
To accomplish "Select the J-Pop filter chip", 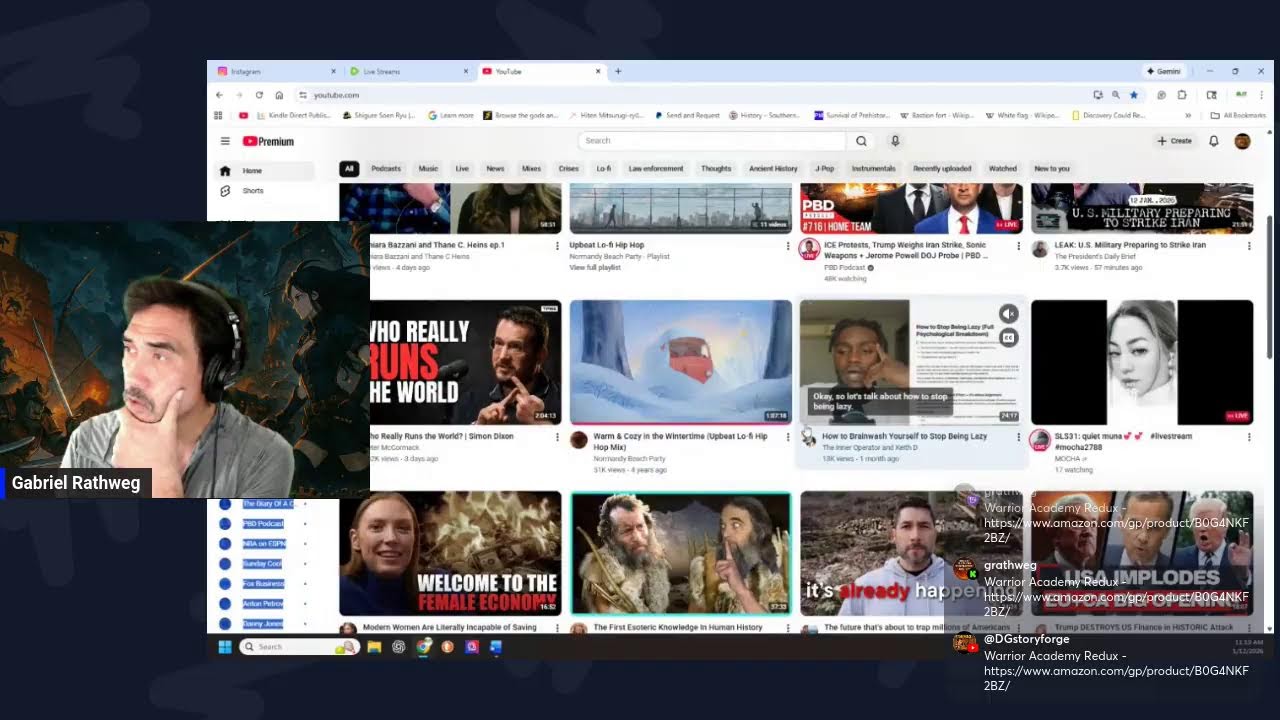I will (825, 169).
